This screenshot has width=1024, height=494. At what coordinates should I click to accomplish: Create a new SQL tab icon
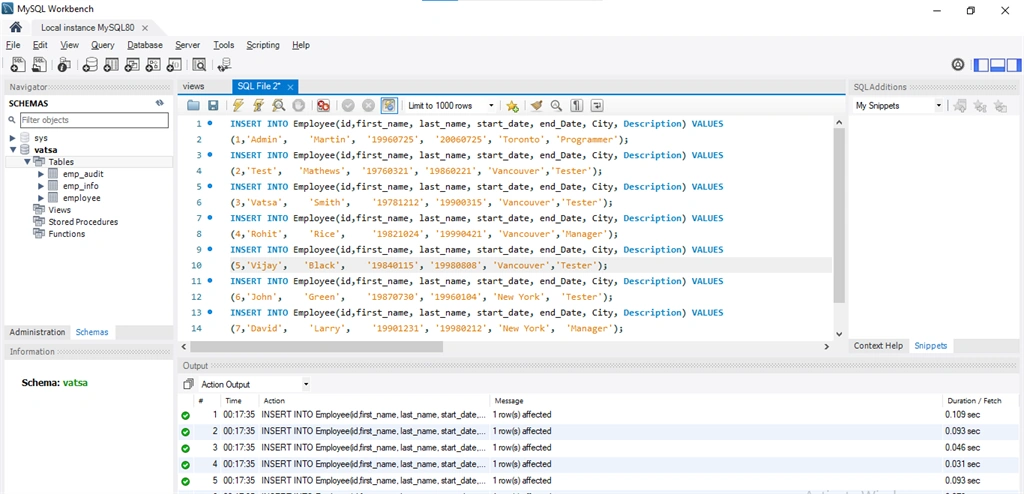[x=18, y=64]
